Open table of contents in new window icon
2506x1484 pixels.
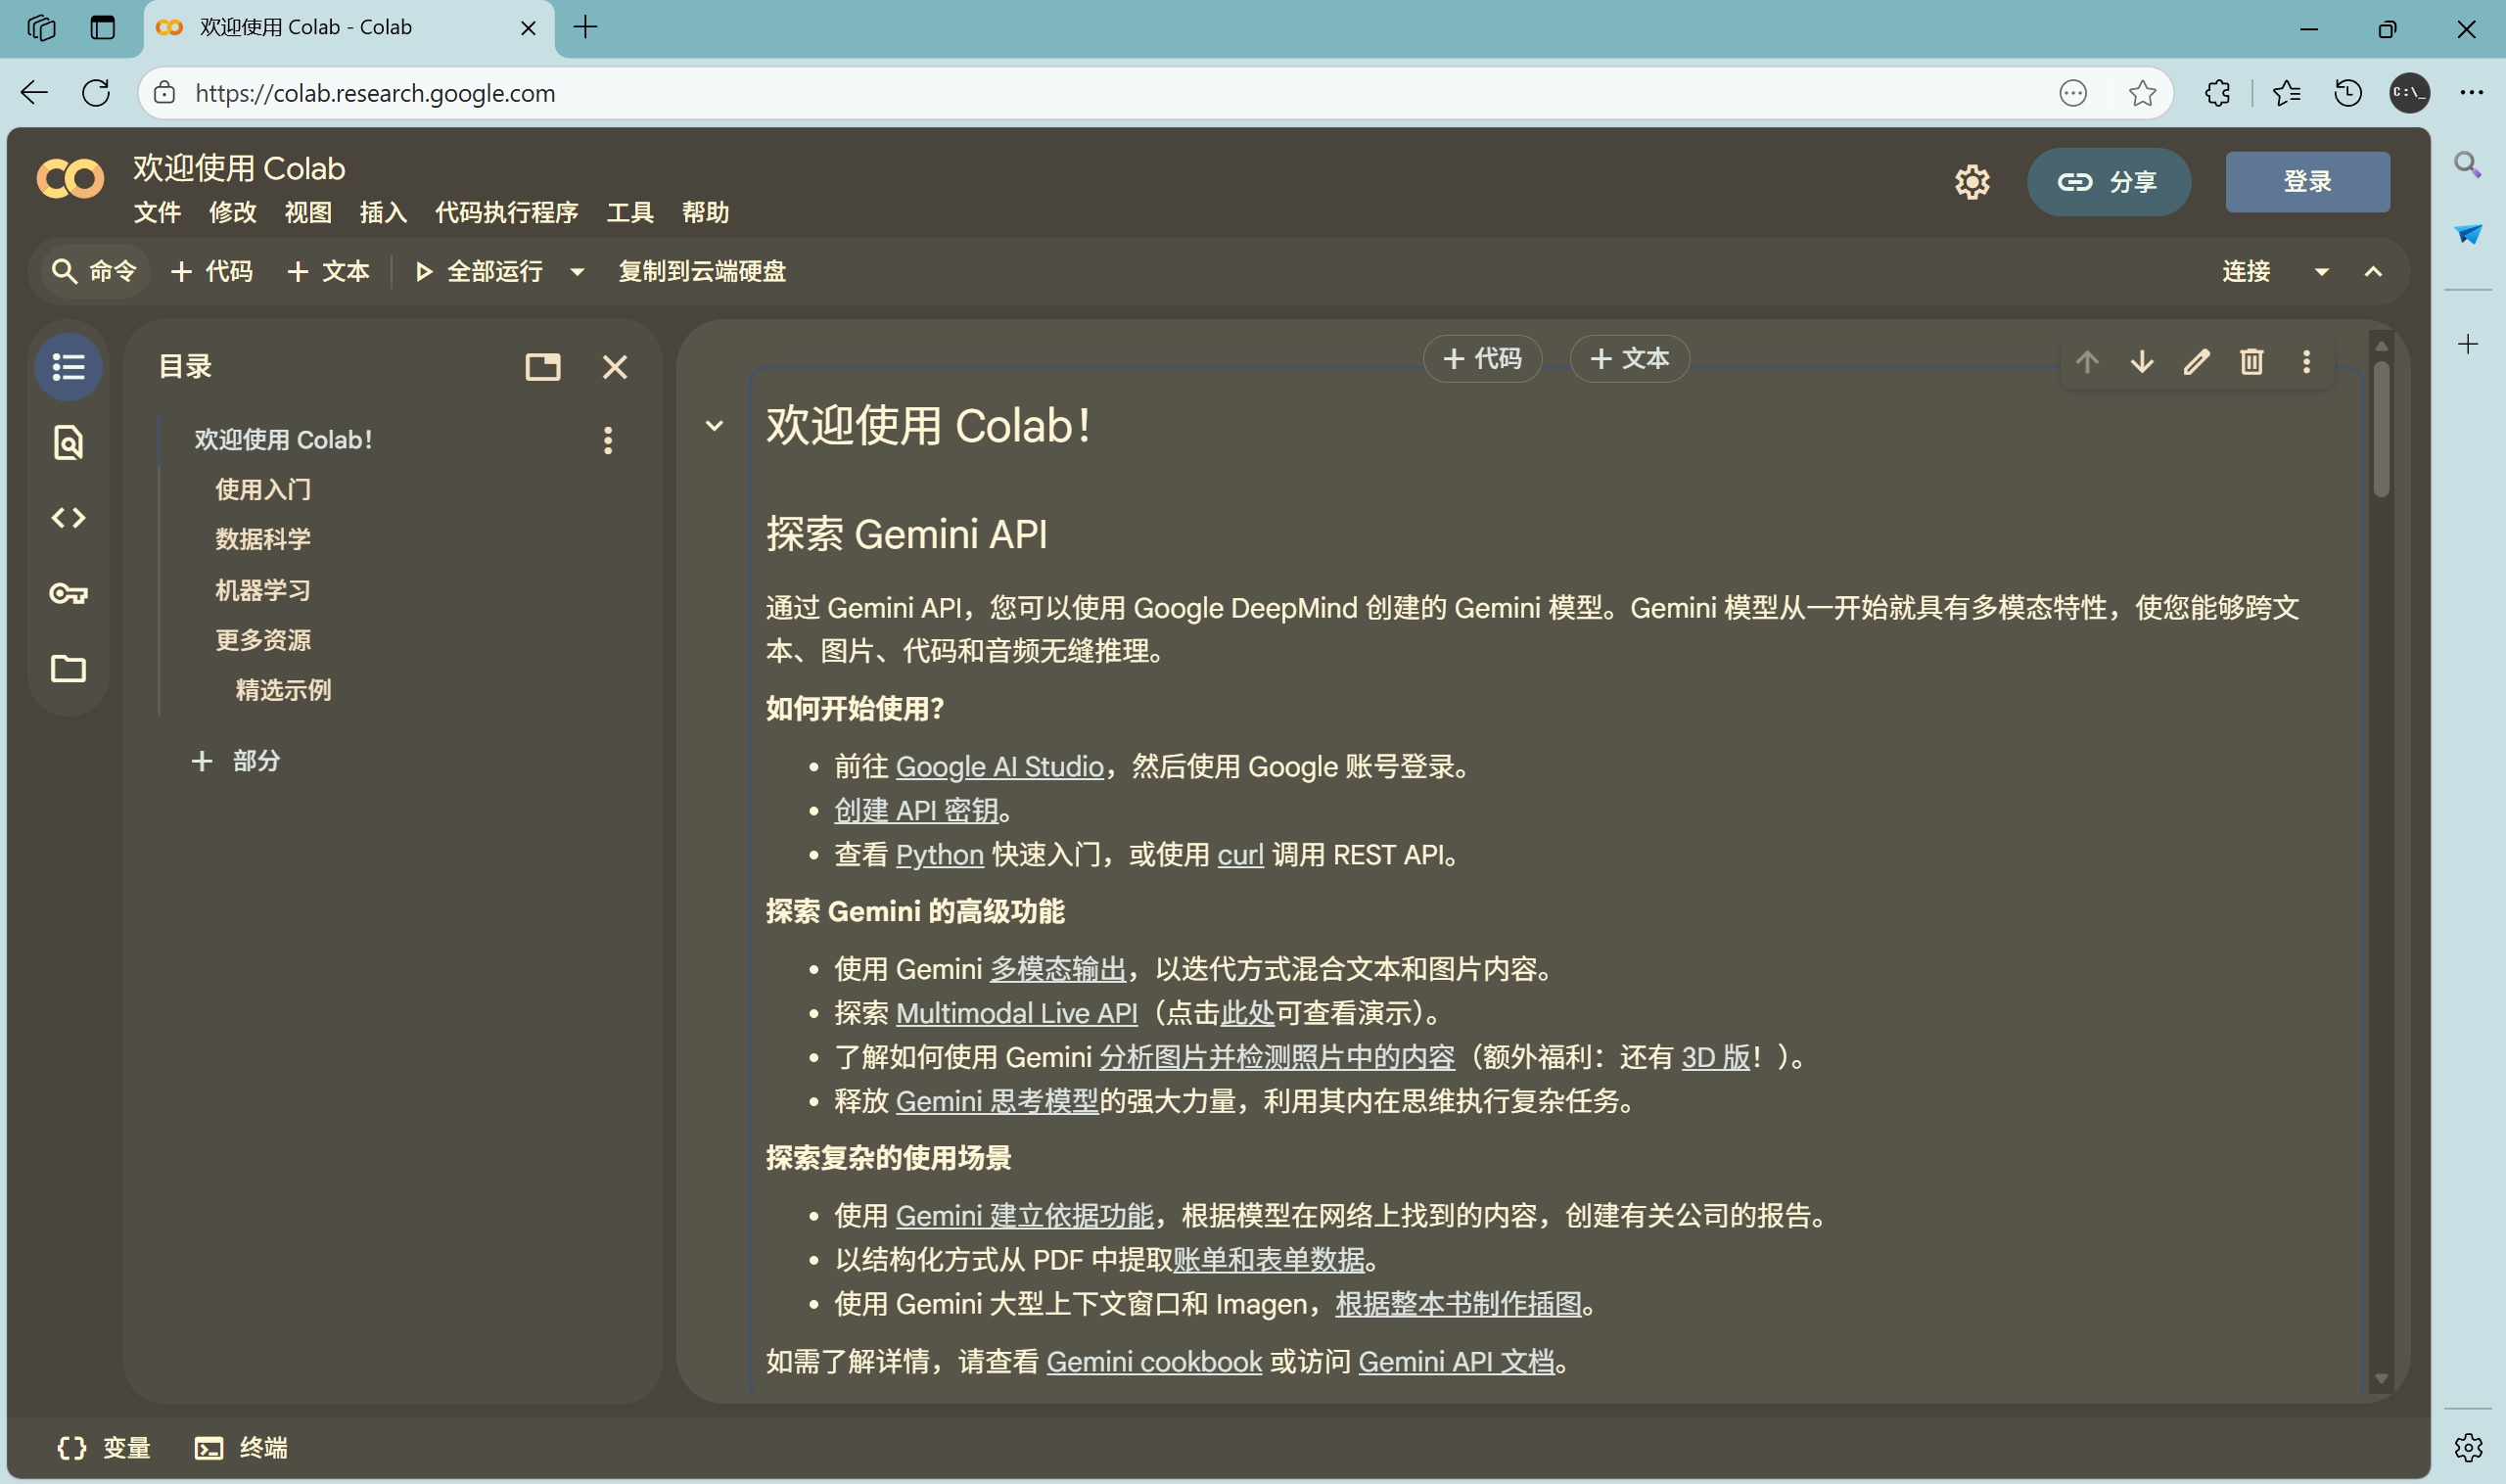542,367
